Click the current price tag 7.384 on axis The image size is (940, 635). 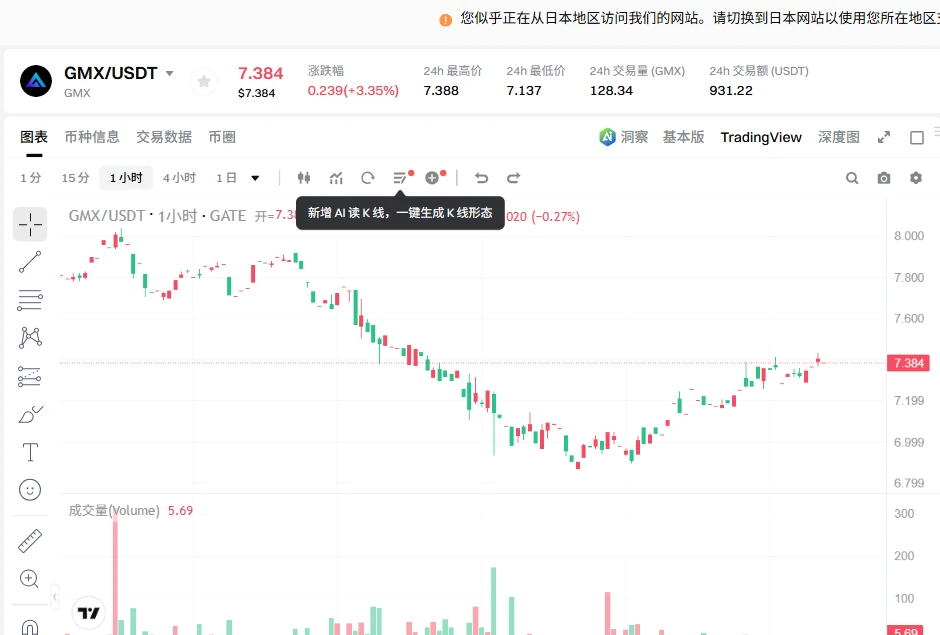point(909,363)
